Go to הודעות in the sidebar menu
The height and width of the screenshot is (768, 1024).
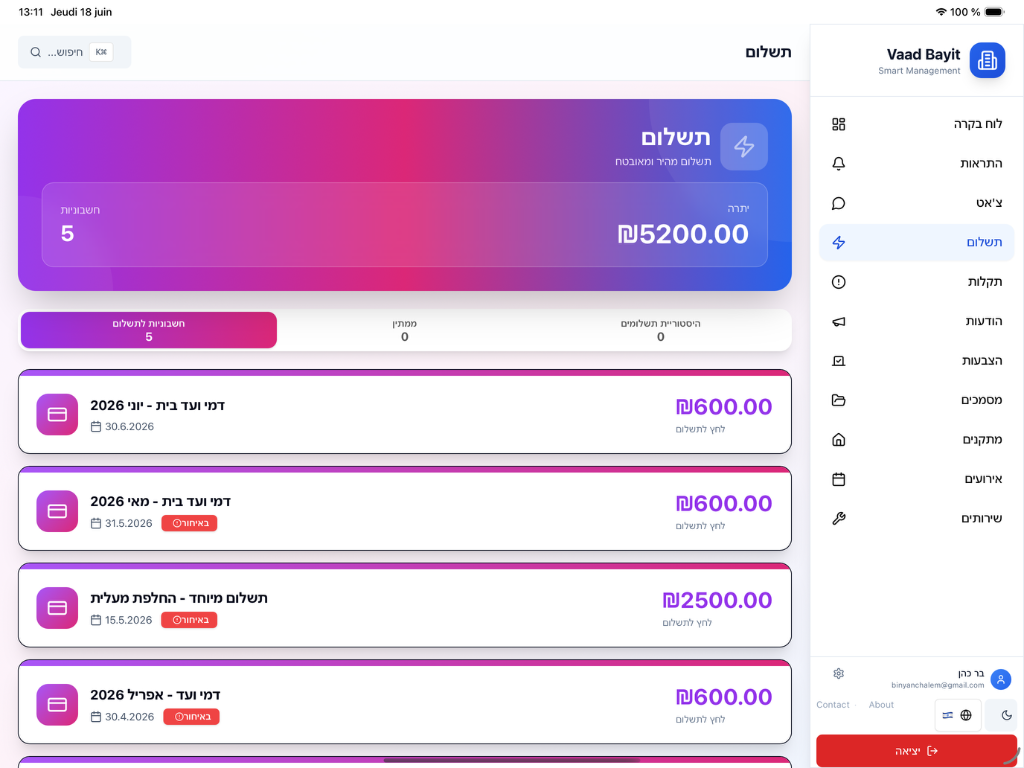(x=917, y=321)
